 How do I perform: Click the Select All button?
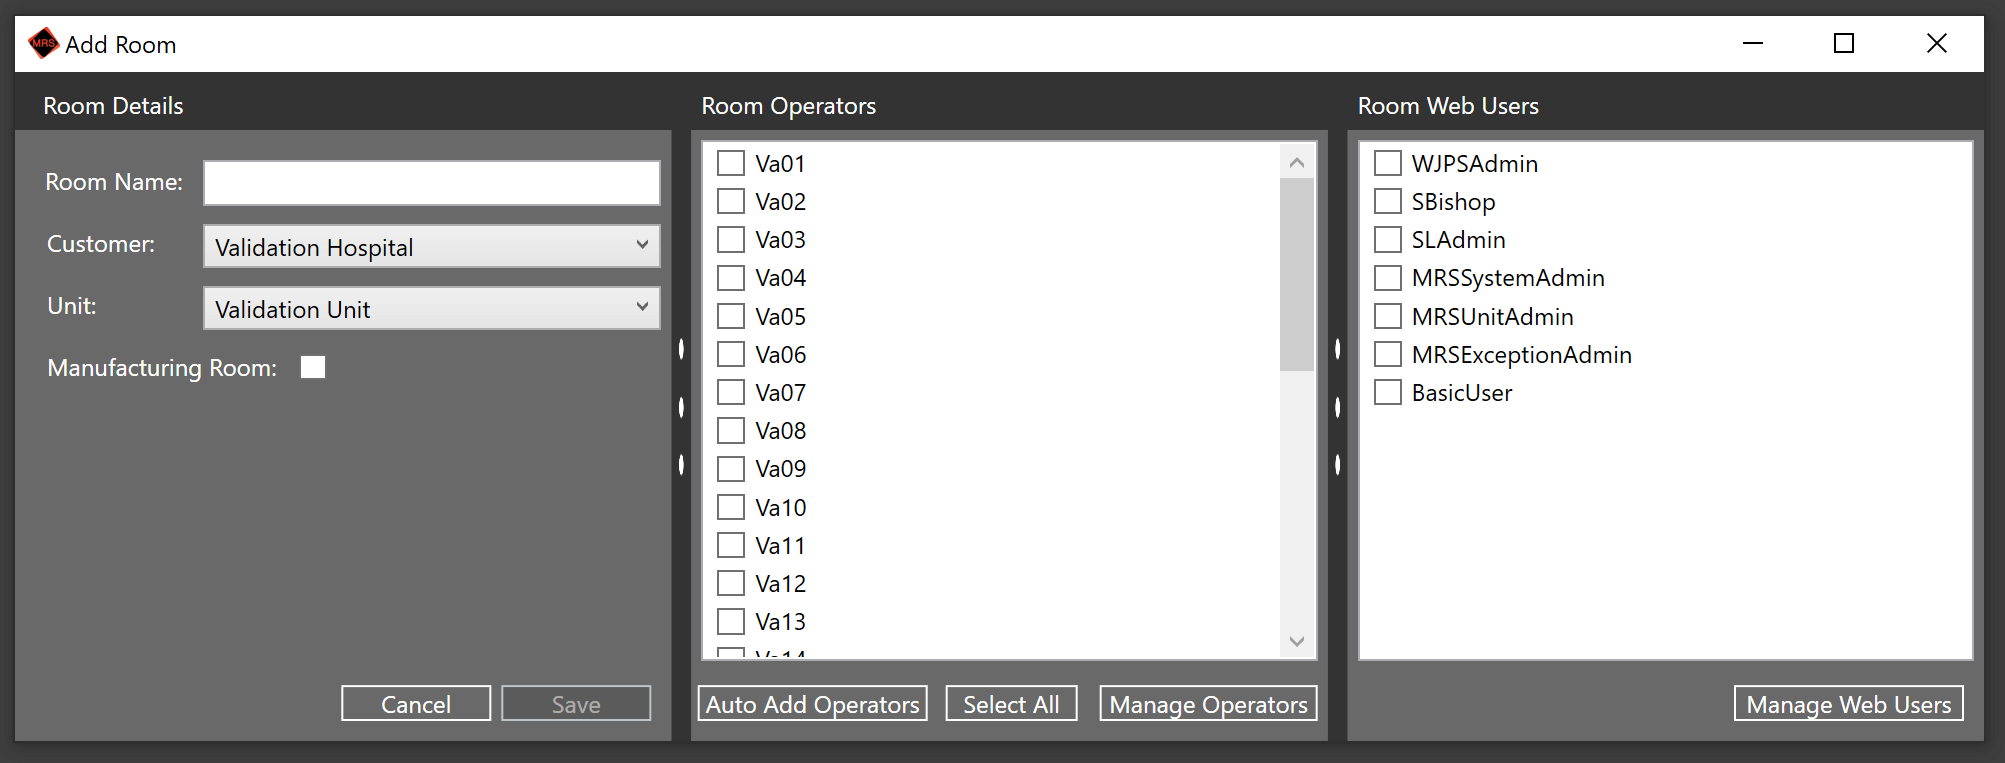[x=1011, y=703]
